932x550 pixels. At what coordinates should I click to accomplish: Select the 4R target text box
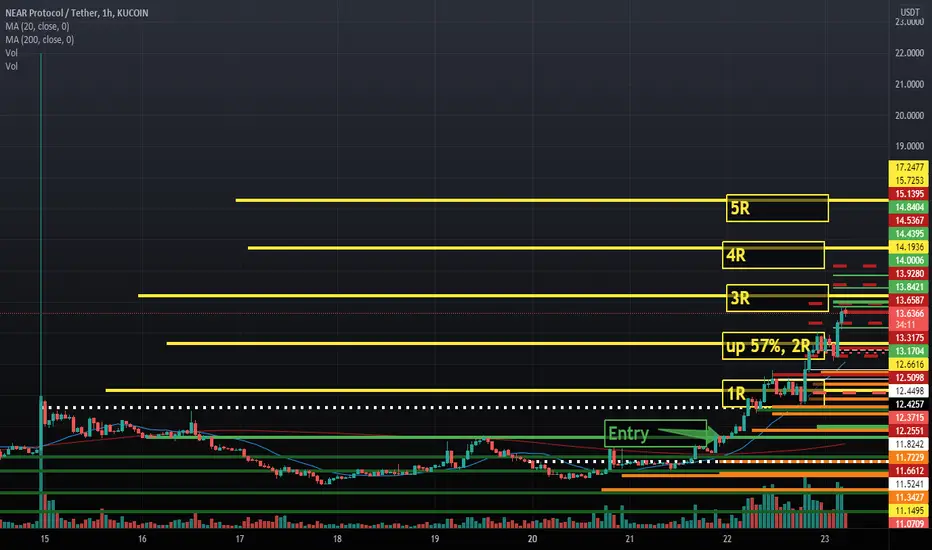773,255
